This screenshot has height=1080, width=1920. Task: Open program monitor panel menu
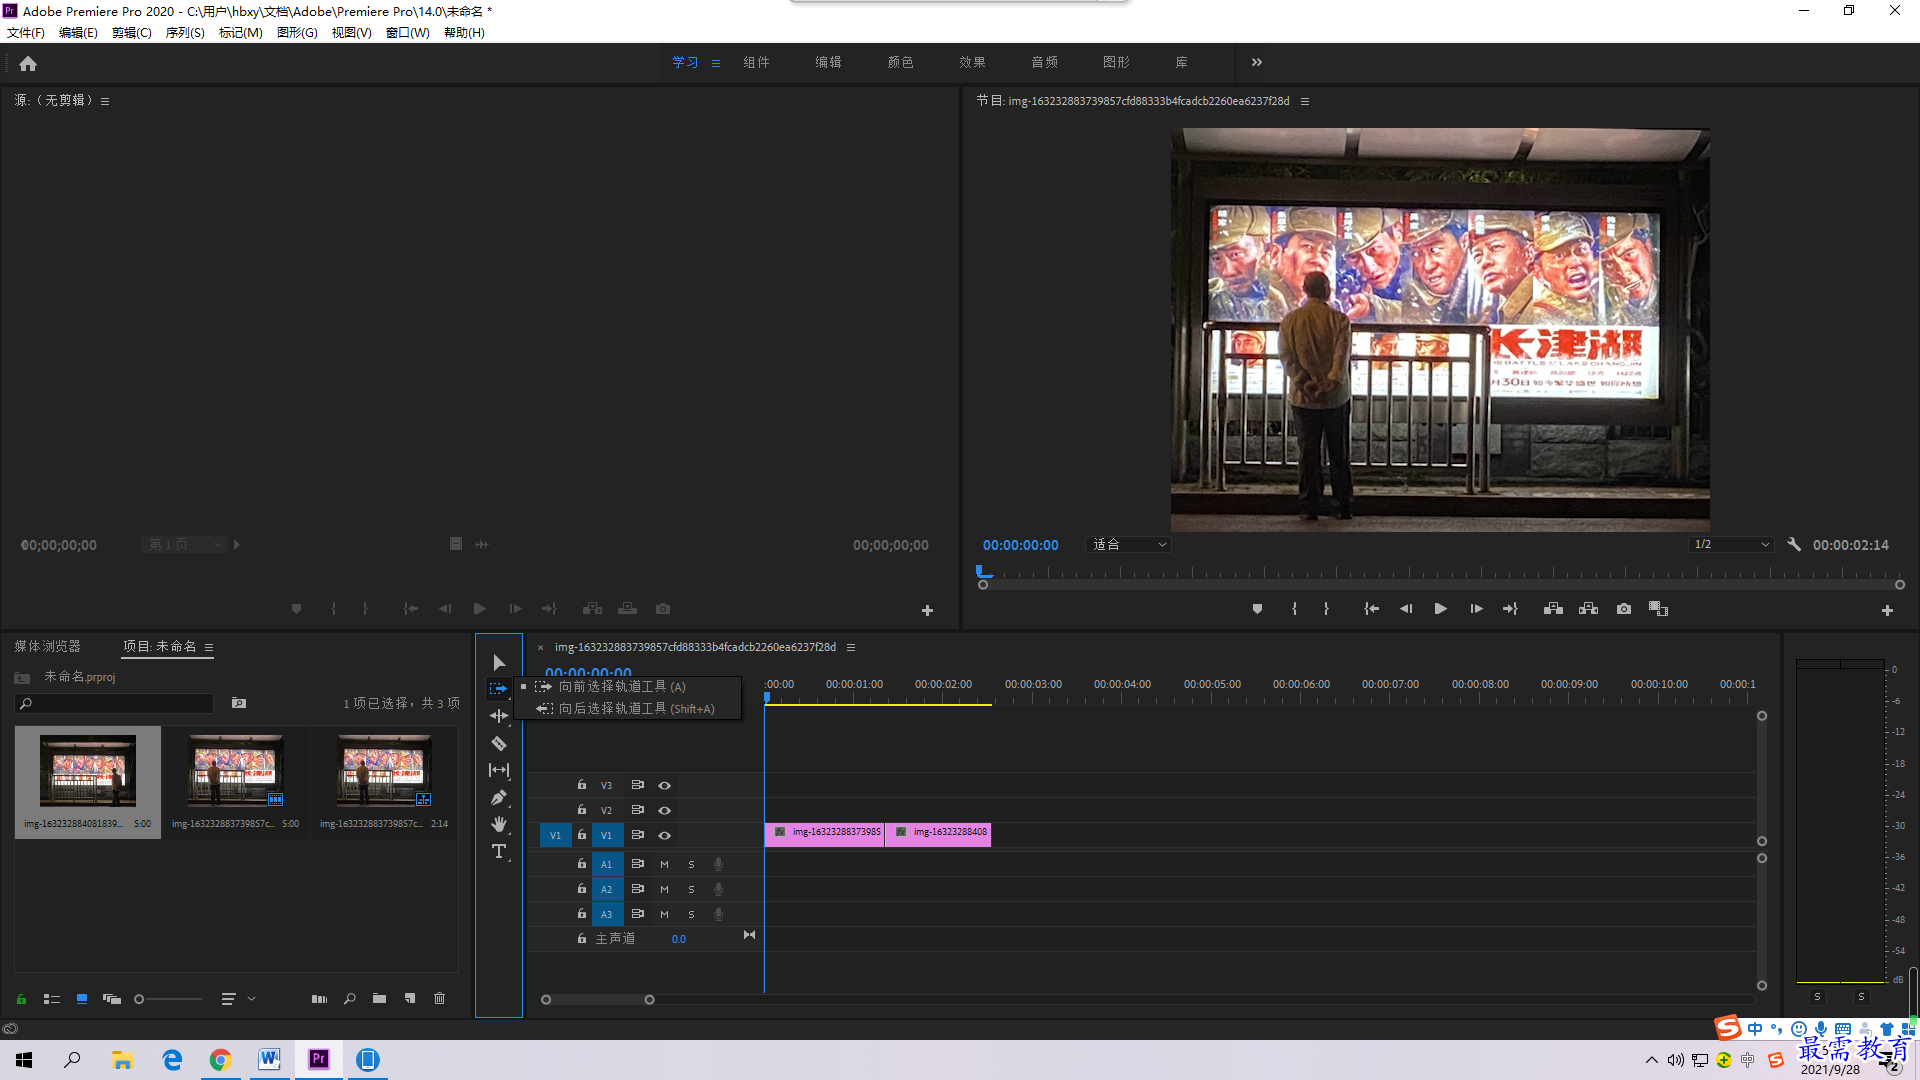tap(1305, 101)
